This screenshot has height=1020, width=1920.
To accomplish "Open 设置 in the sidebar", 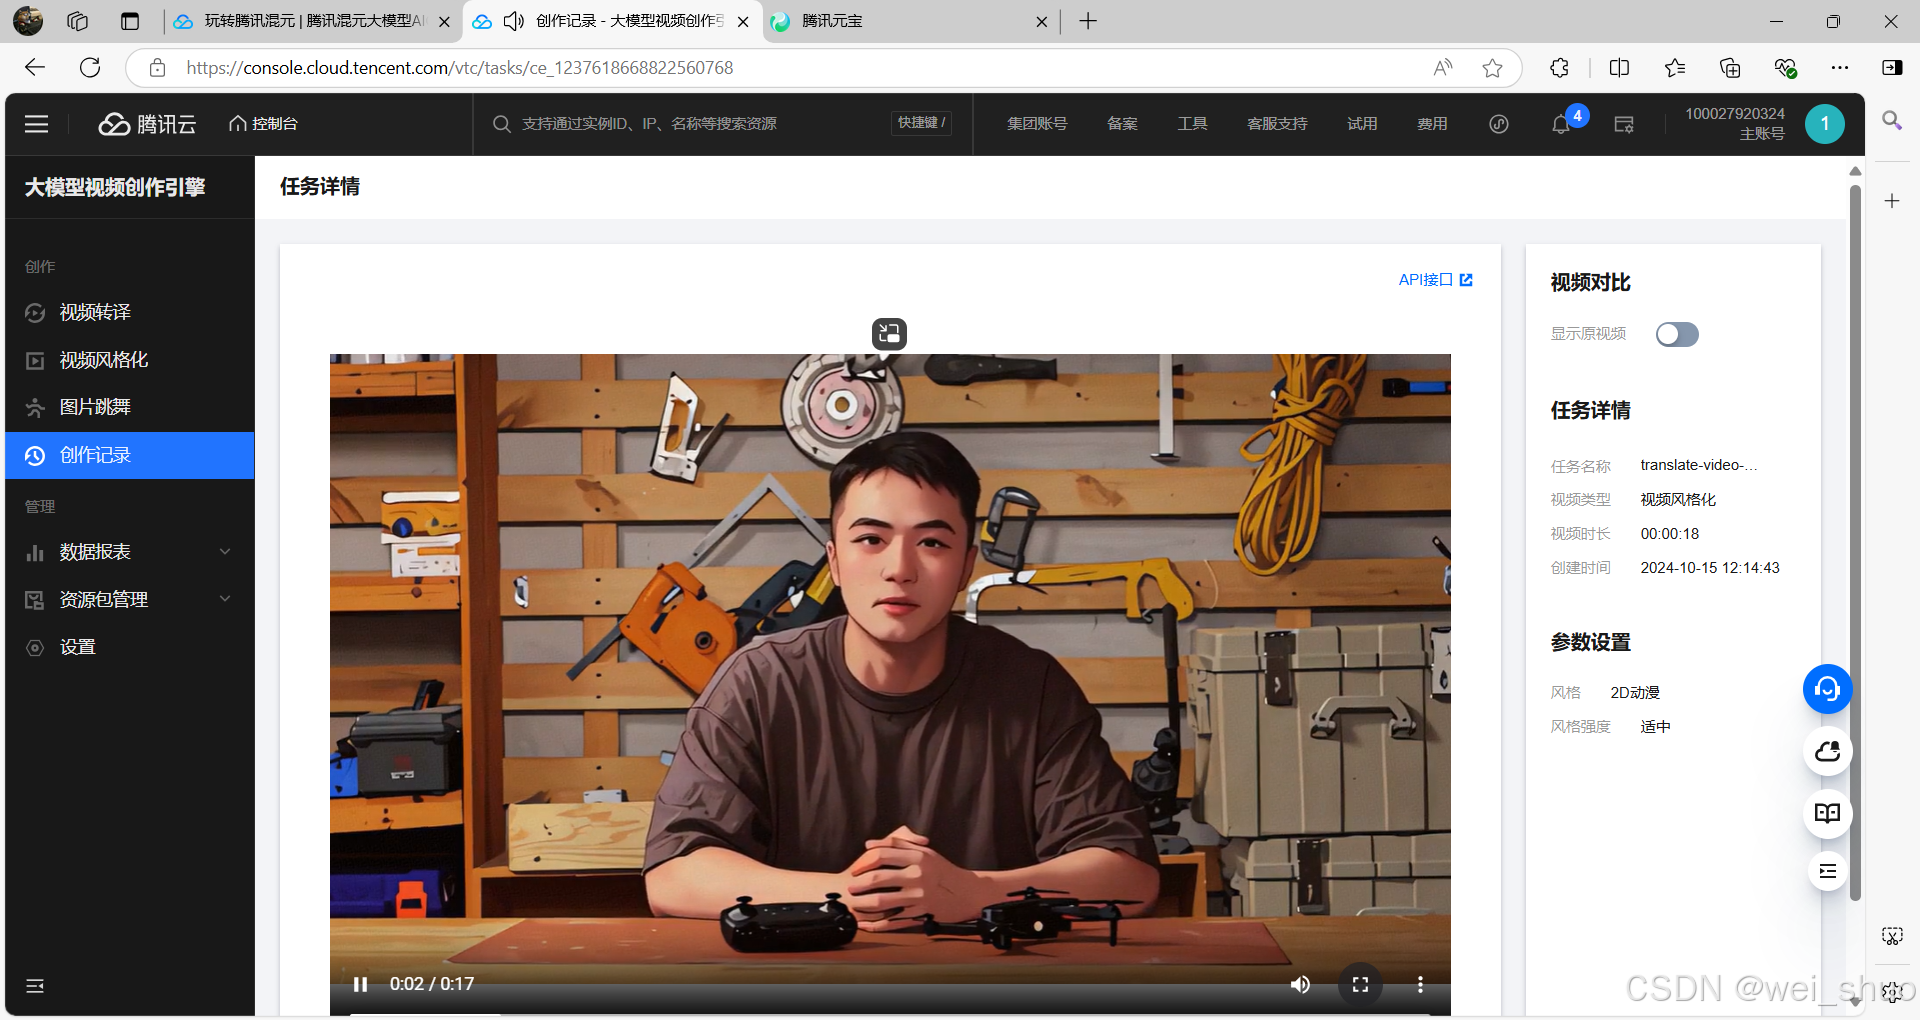I will (x=78, y=647).
